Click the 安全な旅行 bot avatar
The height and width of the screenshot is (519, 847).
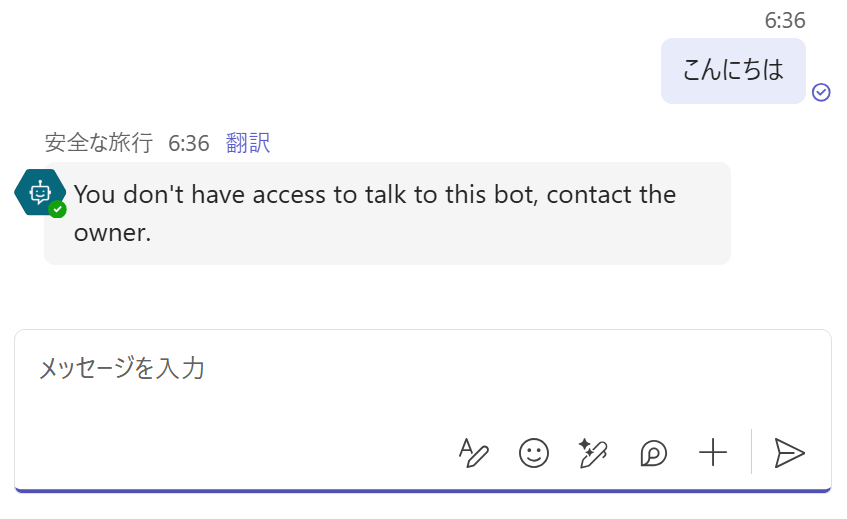[38, 192]
